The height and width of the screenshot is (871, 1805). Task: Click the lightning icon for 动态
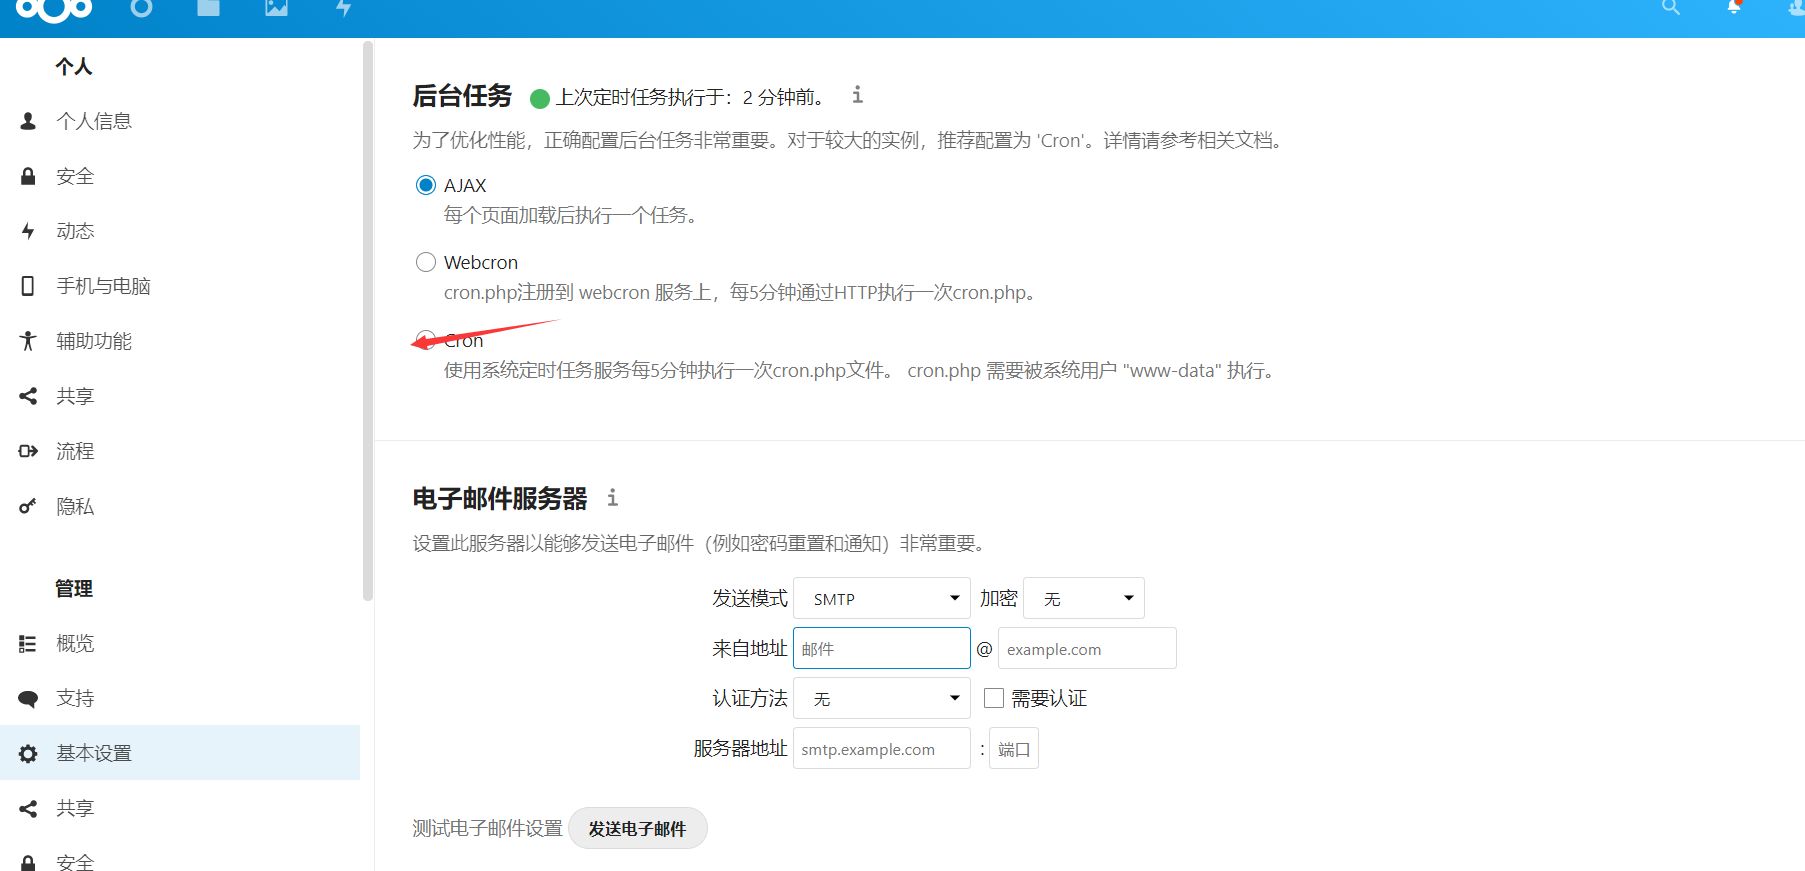pos(28,231)
